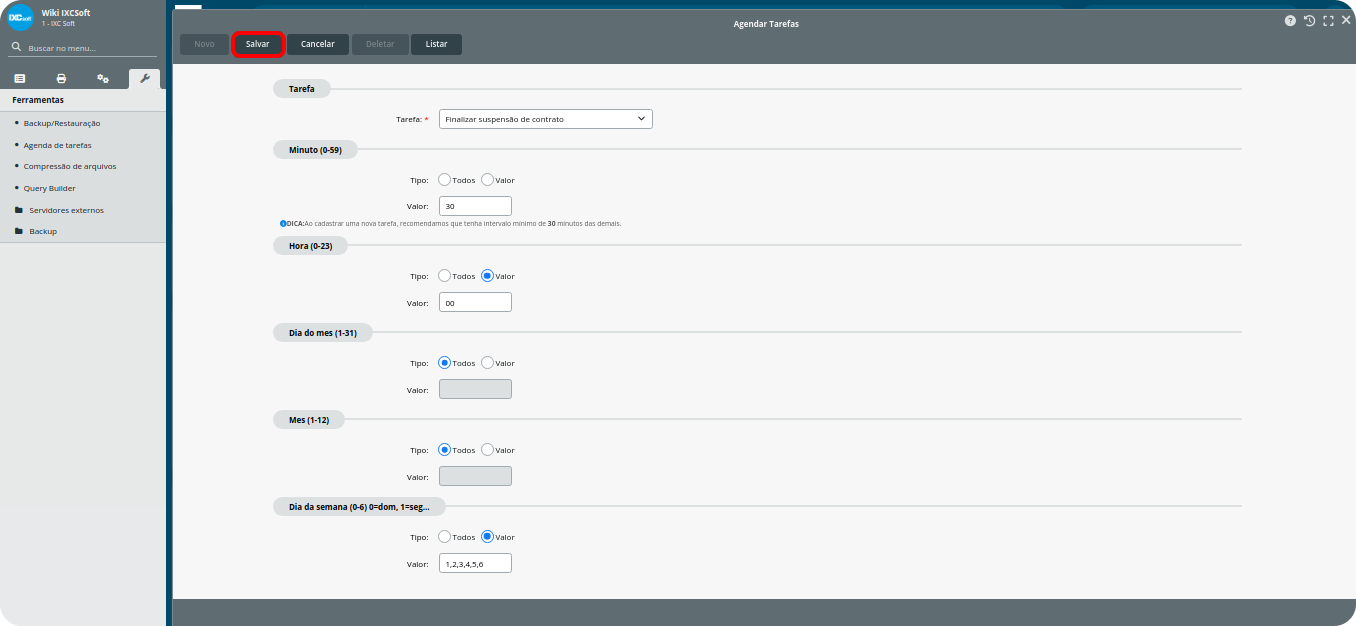Open the list/records sidebar tab icon

[x=19, y=79]
